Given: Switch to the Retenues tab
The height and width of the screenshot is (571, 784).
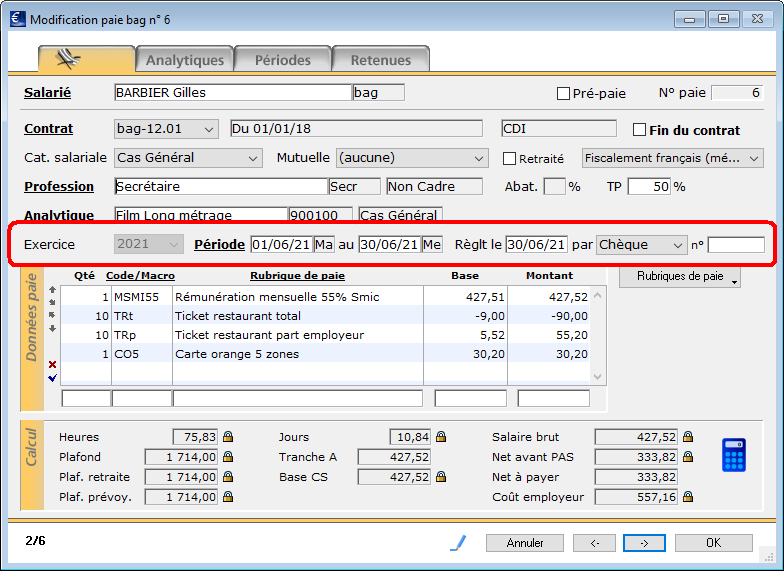Looking at the screenshot, I should (x=380, y=60).
